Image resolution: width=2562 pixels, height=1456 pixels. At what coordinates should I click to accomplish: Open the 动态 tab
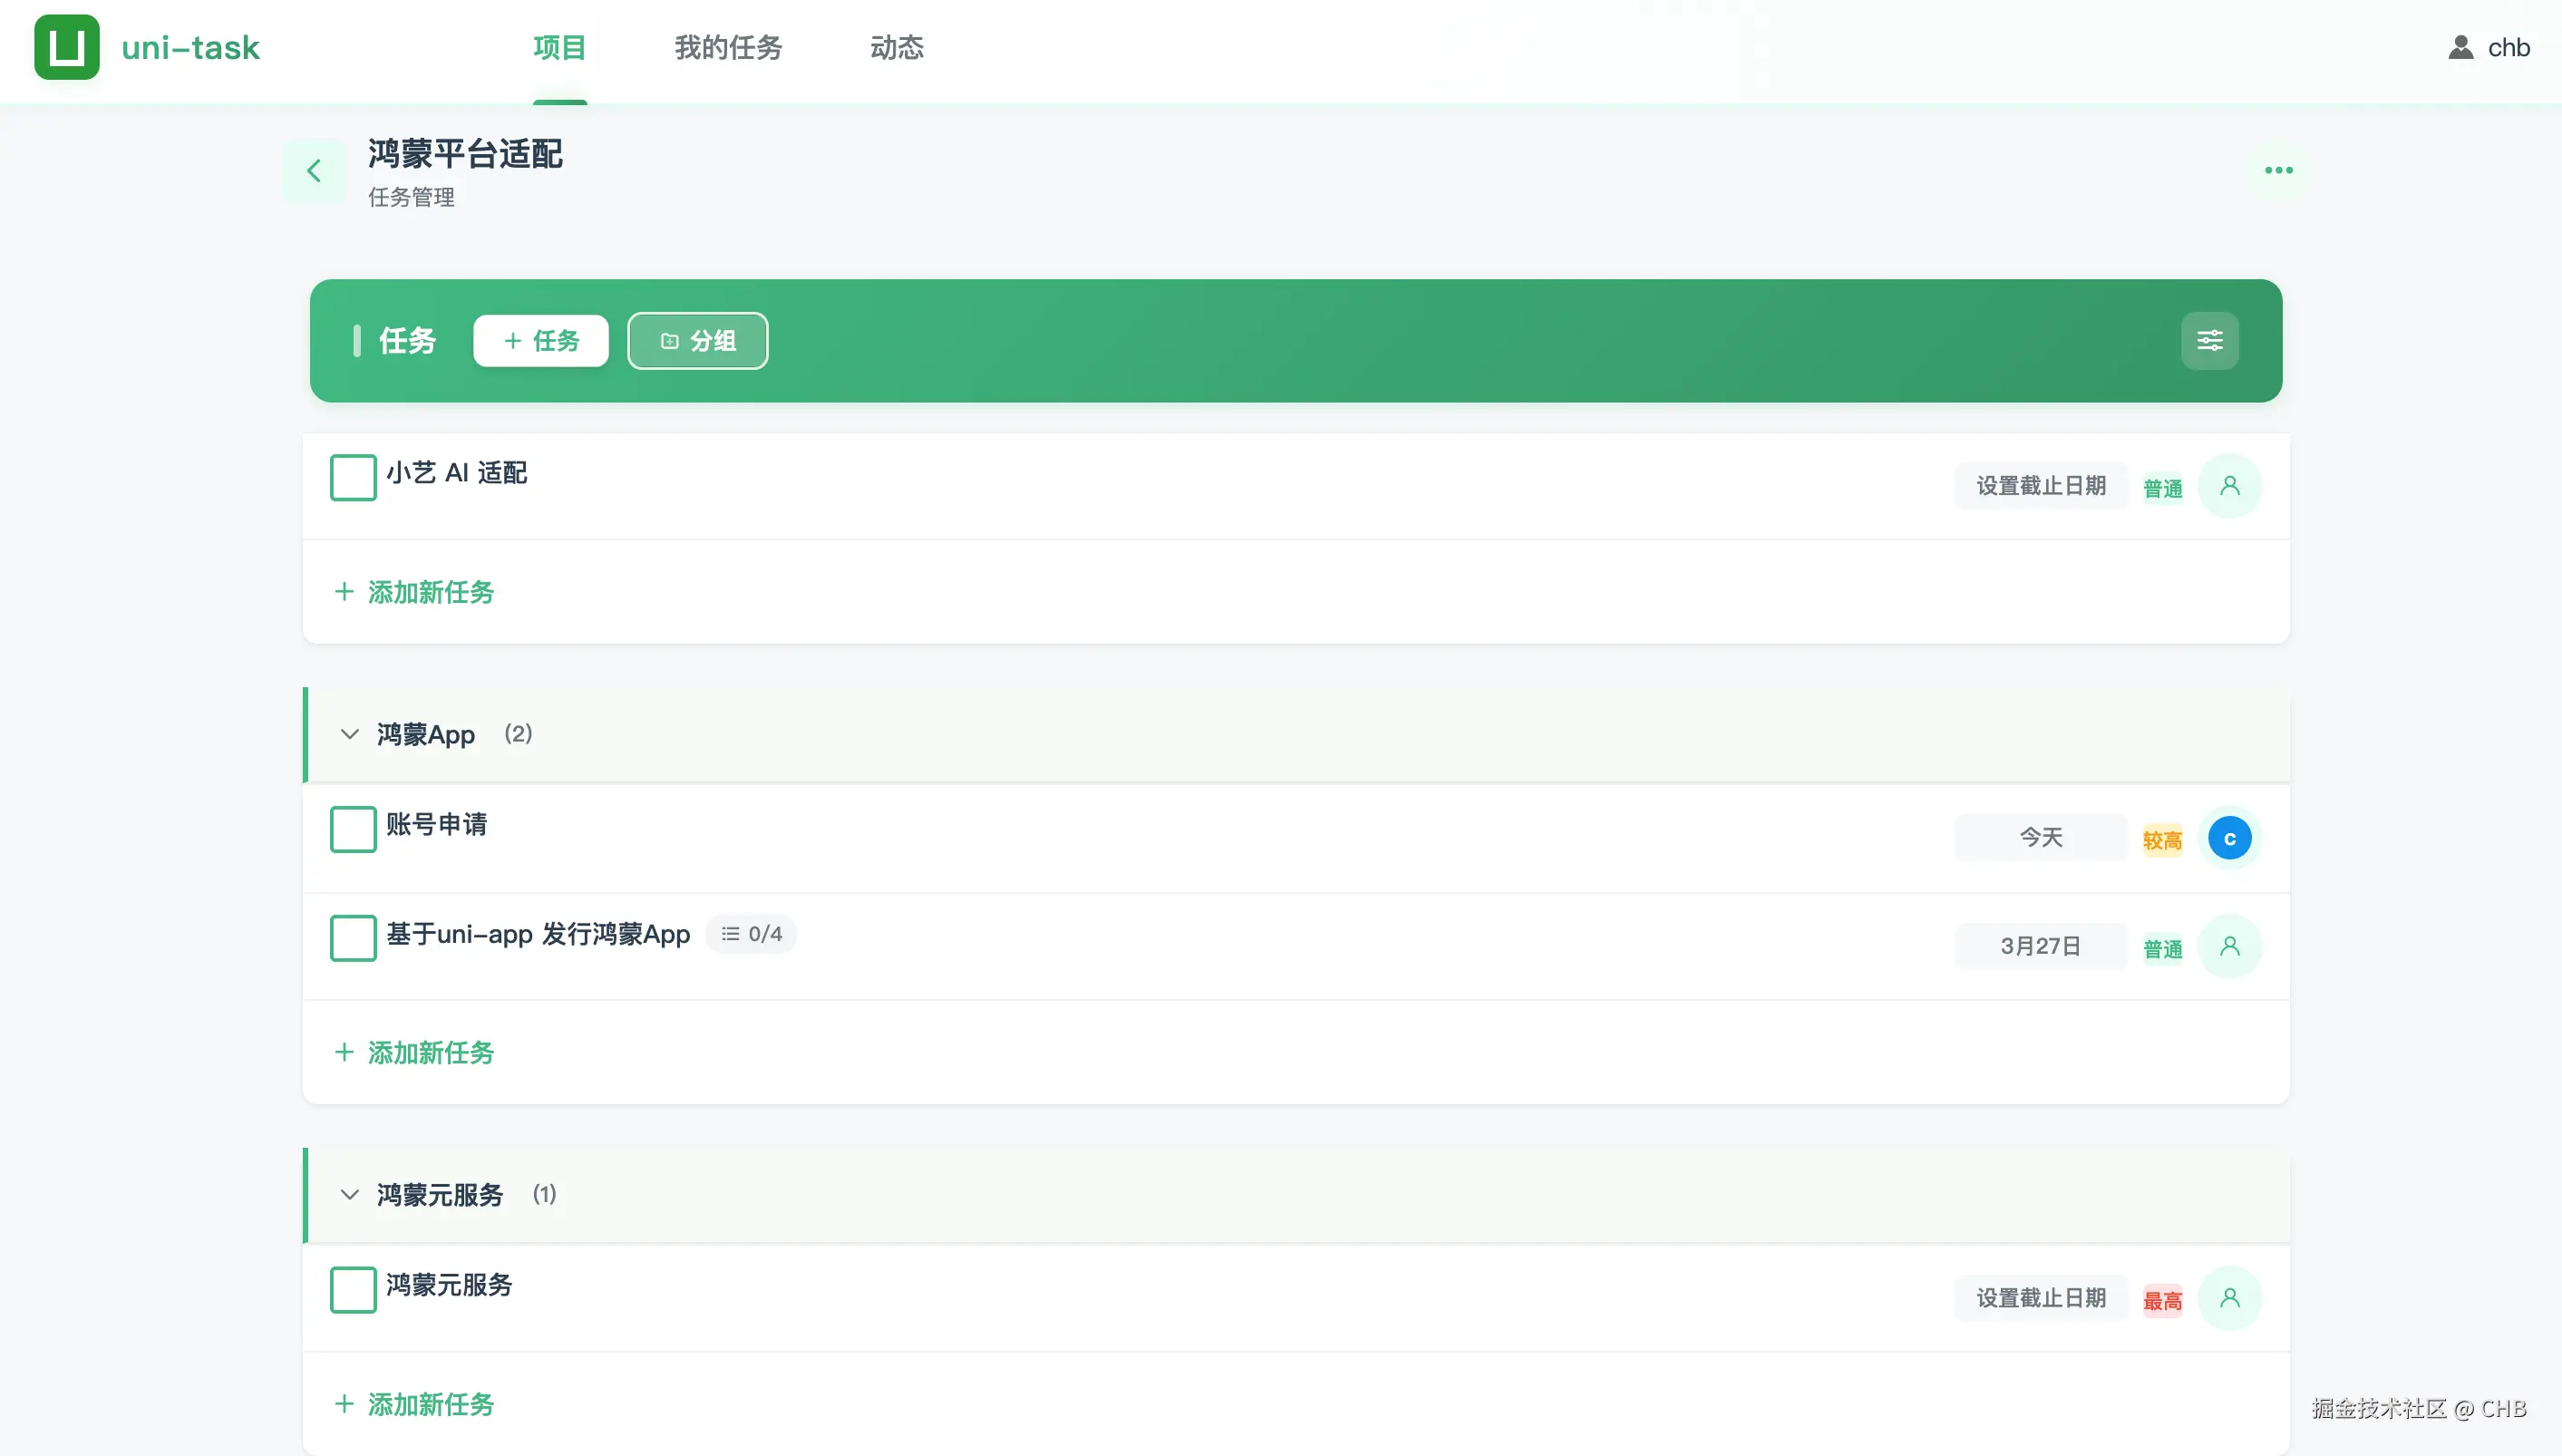click(x=896, y=47)
